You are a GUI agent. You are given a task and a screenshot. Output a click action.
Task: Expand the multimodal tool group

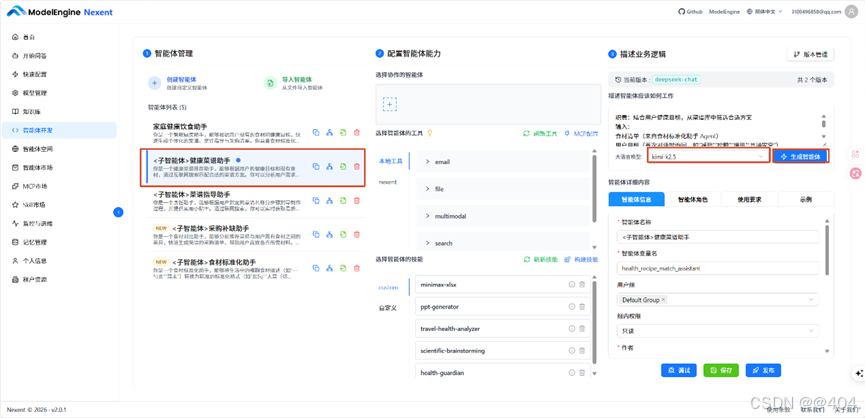(503, 216)
